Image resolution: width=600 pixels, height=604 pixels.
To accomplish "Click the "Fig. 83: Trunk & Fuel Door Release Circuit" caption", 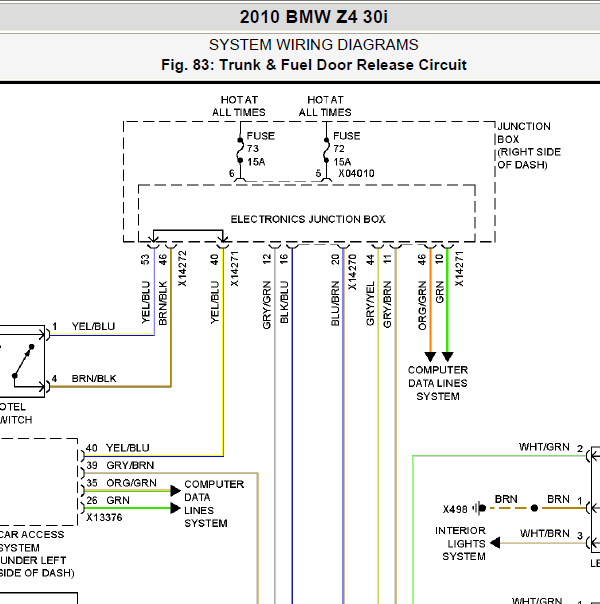I will pyautogui.click(x=313, y=65).
